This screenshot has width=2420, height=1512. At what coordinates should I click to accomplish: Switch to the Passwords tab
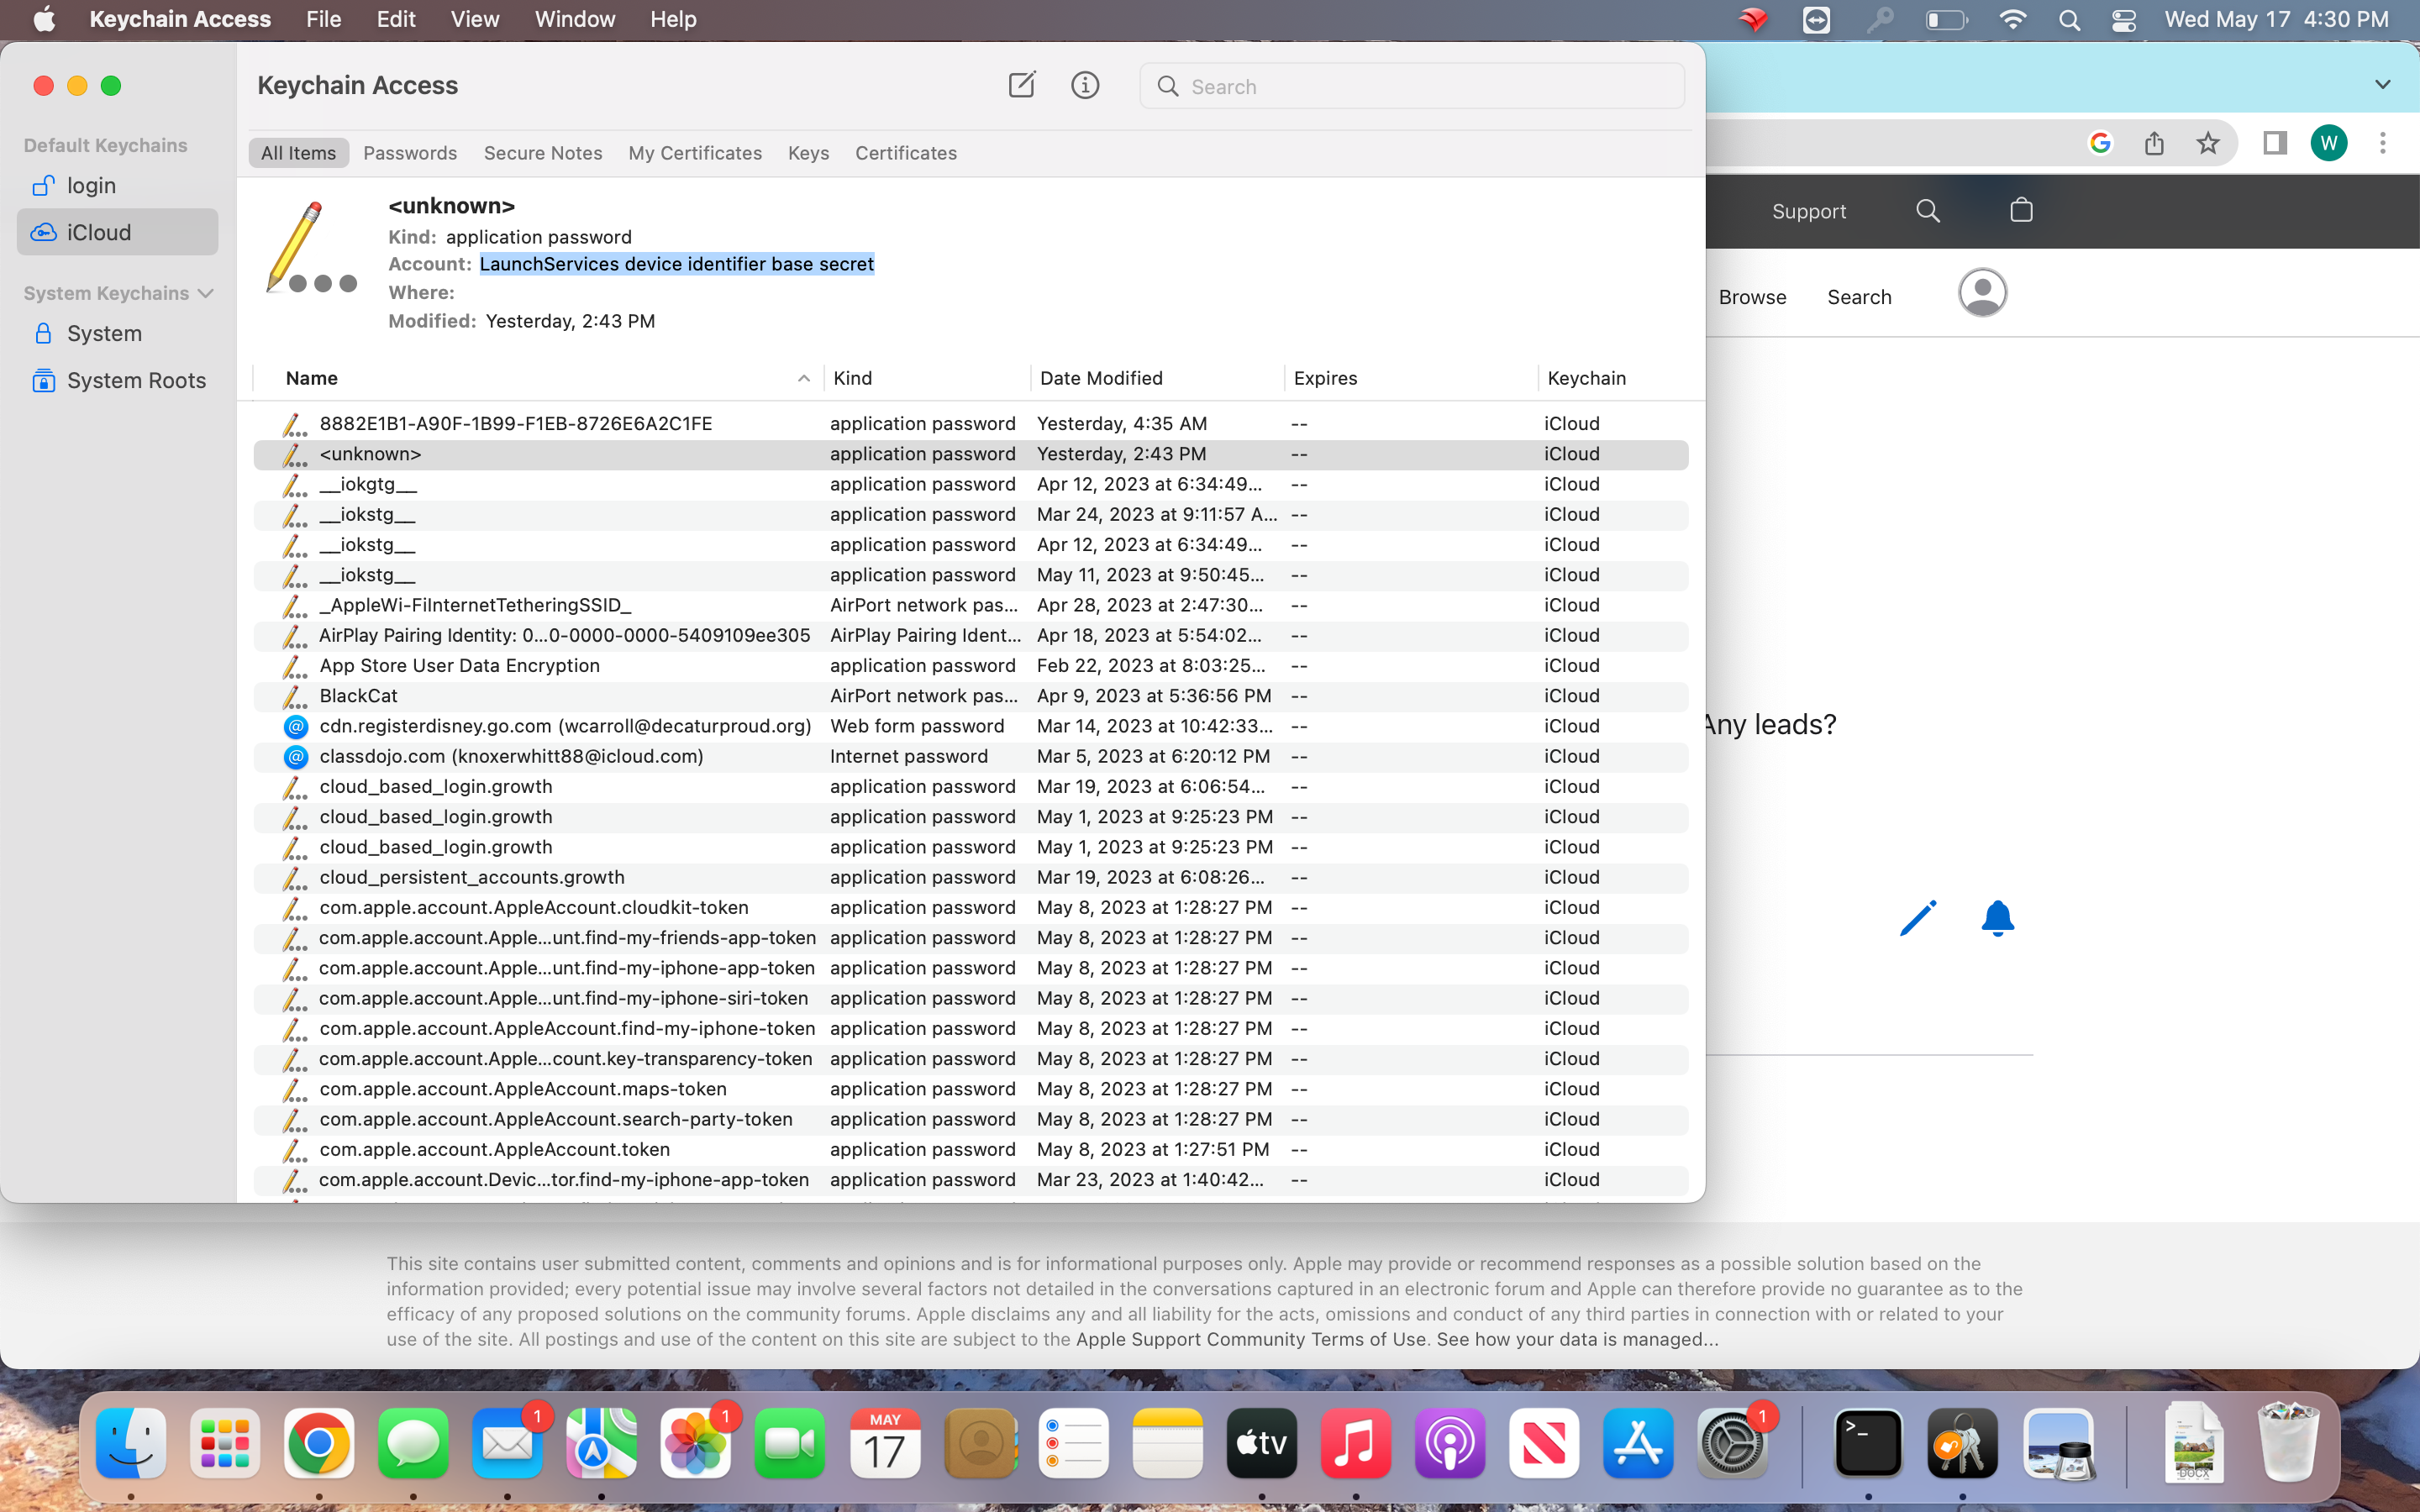point(410,152)
